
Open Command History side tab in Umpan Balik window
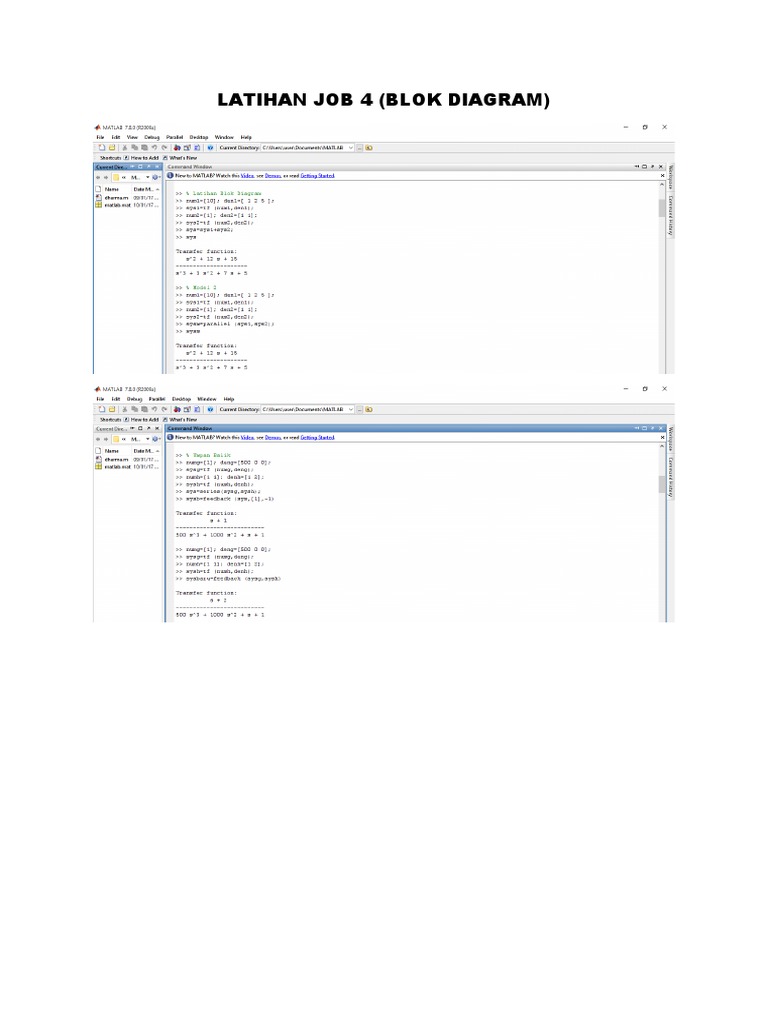(x=671, y=477)
